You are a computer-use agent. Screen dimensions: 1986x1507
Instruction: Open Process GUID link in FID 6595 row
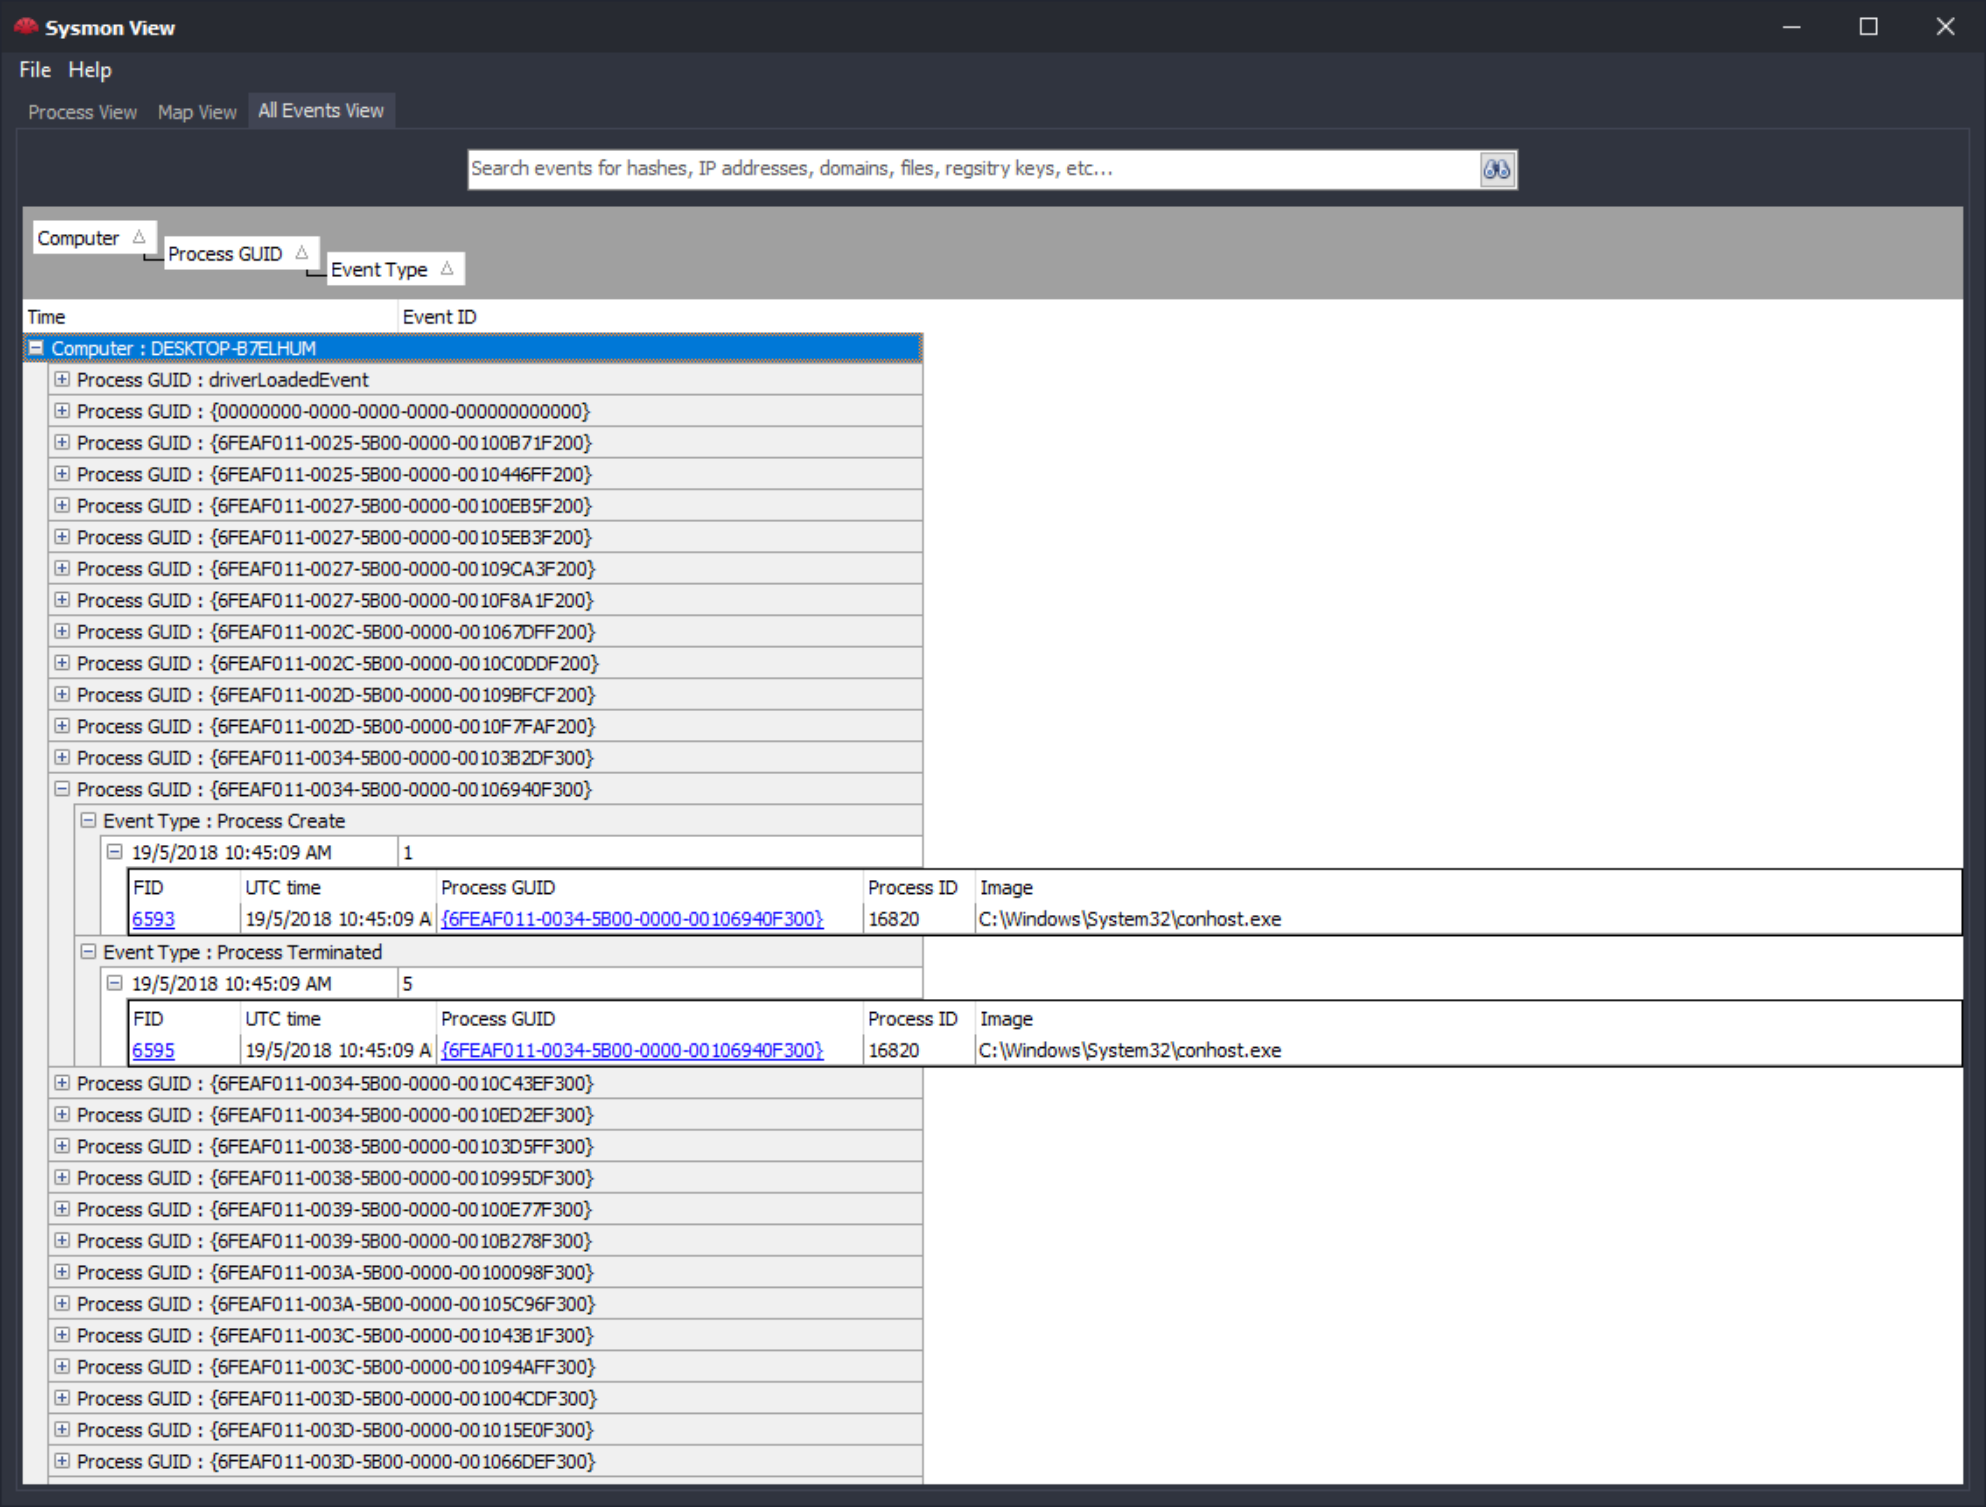click(x=632, y=1050)
